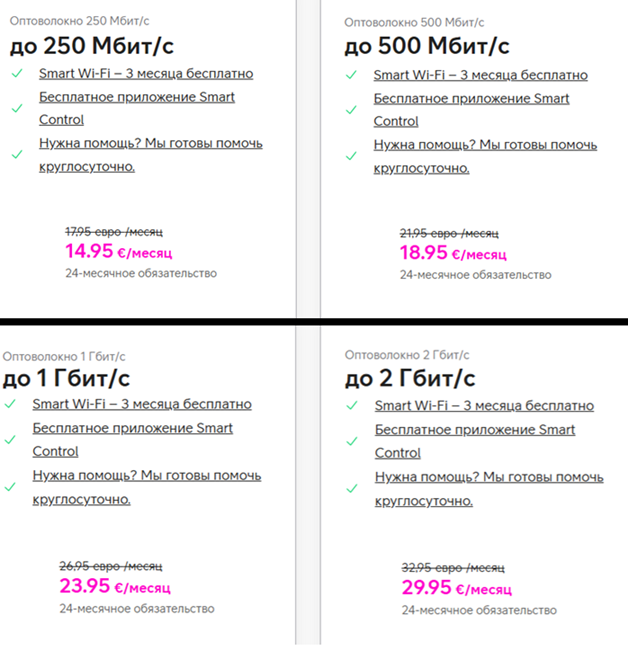Viewport: 628px width, 668px height.
Task: Click 'Нужна помощь?' link in 500 Мбит/с plan
Action: [485, 145]
